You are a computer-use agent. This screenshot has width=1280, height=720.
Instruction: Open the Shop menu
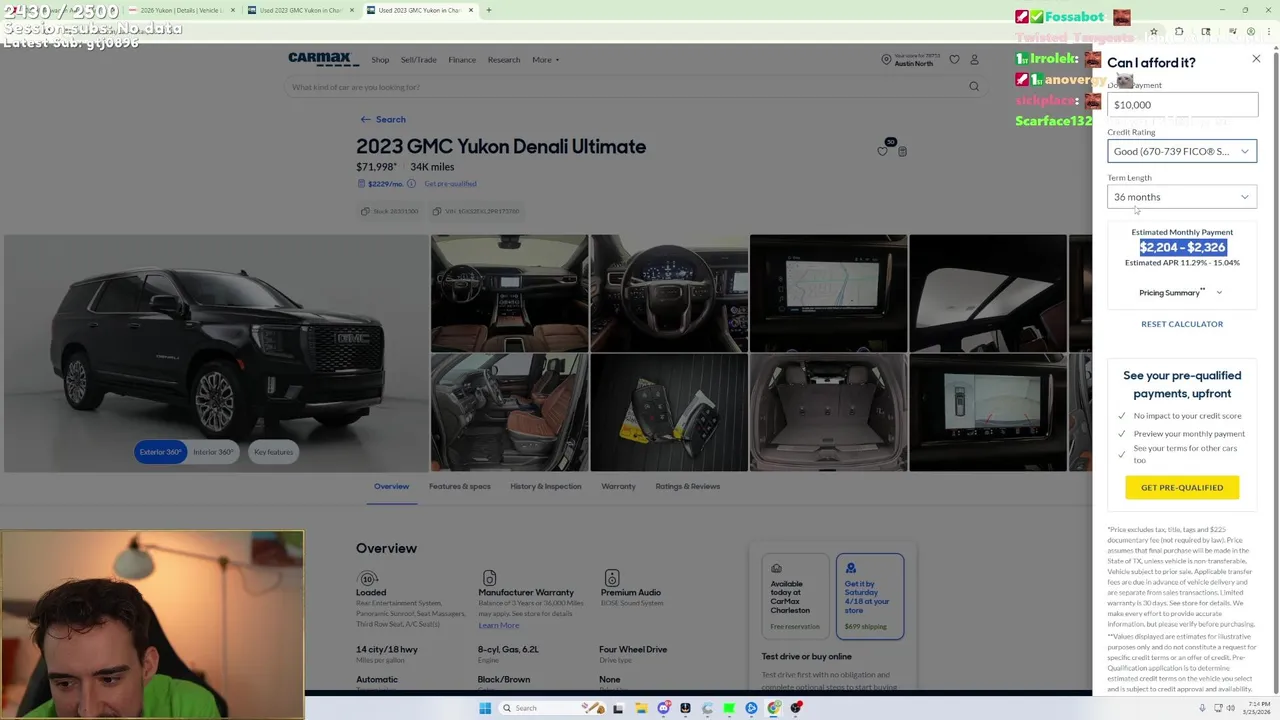pyautogui.click(x=380, y=60)
